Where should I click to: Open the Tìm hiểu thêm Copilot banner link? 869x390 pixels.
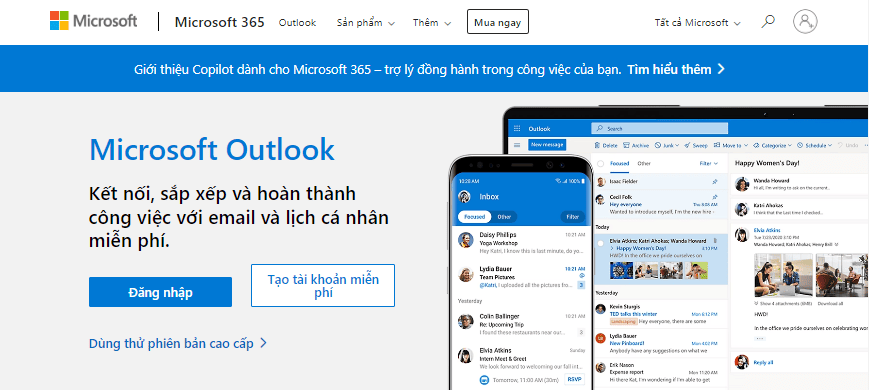coord(676,69)
